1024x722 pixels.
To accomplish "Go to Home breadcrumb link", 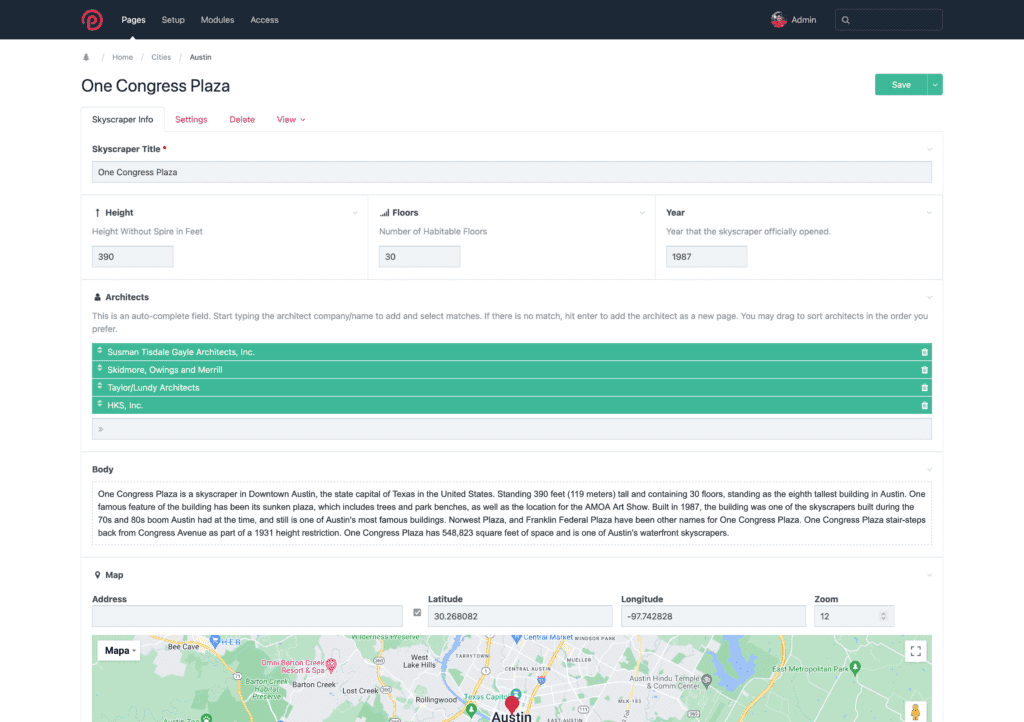I will [x=122, y=57].
